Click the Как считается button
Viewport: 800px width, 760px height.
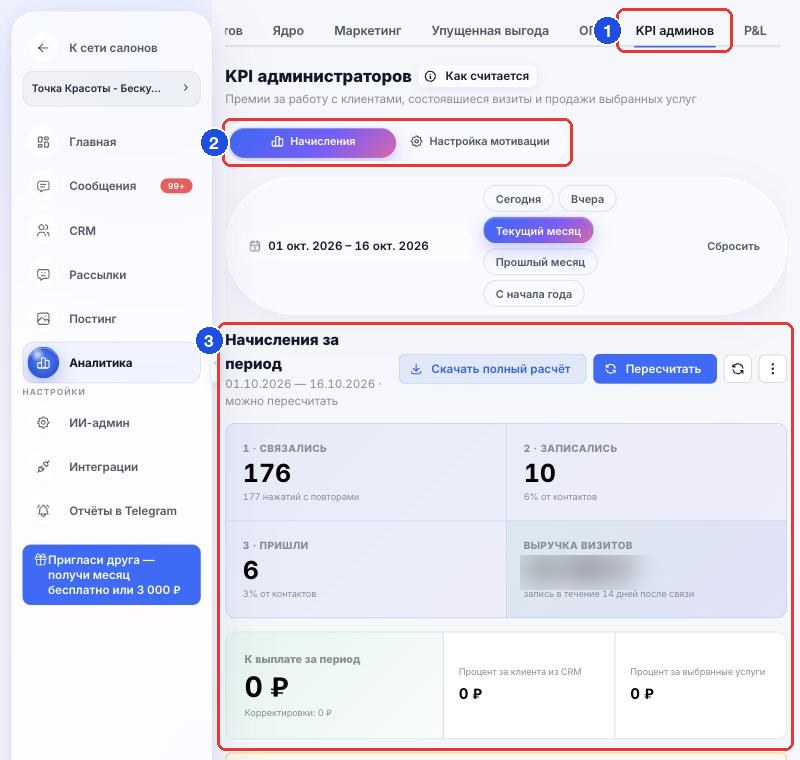tap(478, 77)
